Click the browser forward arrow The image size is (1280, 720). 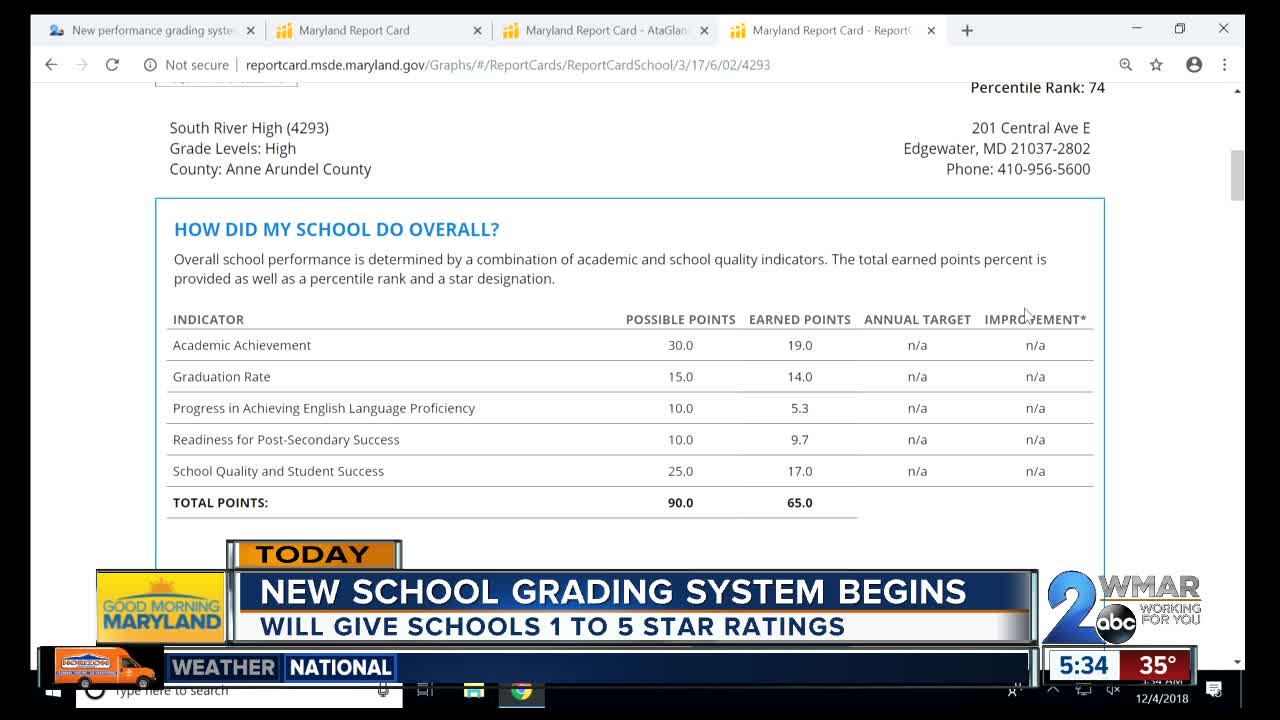[x=82, y=64]
